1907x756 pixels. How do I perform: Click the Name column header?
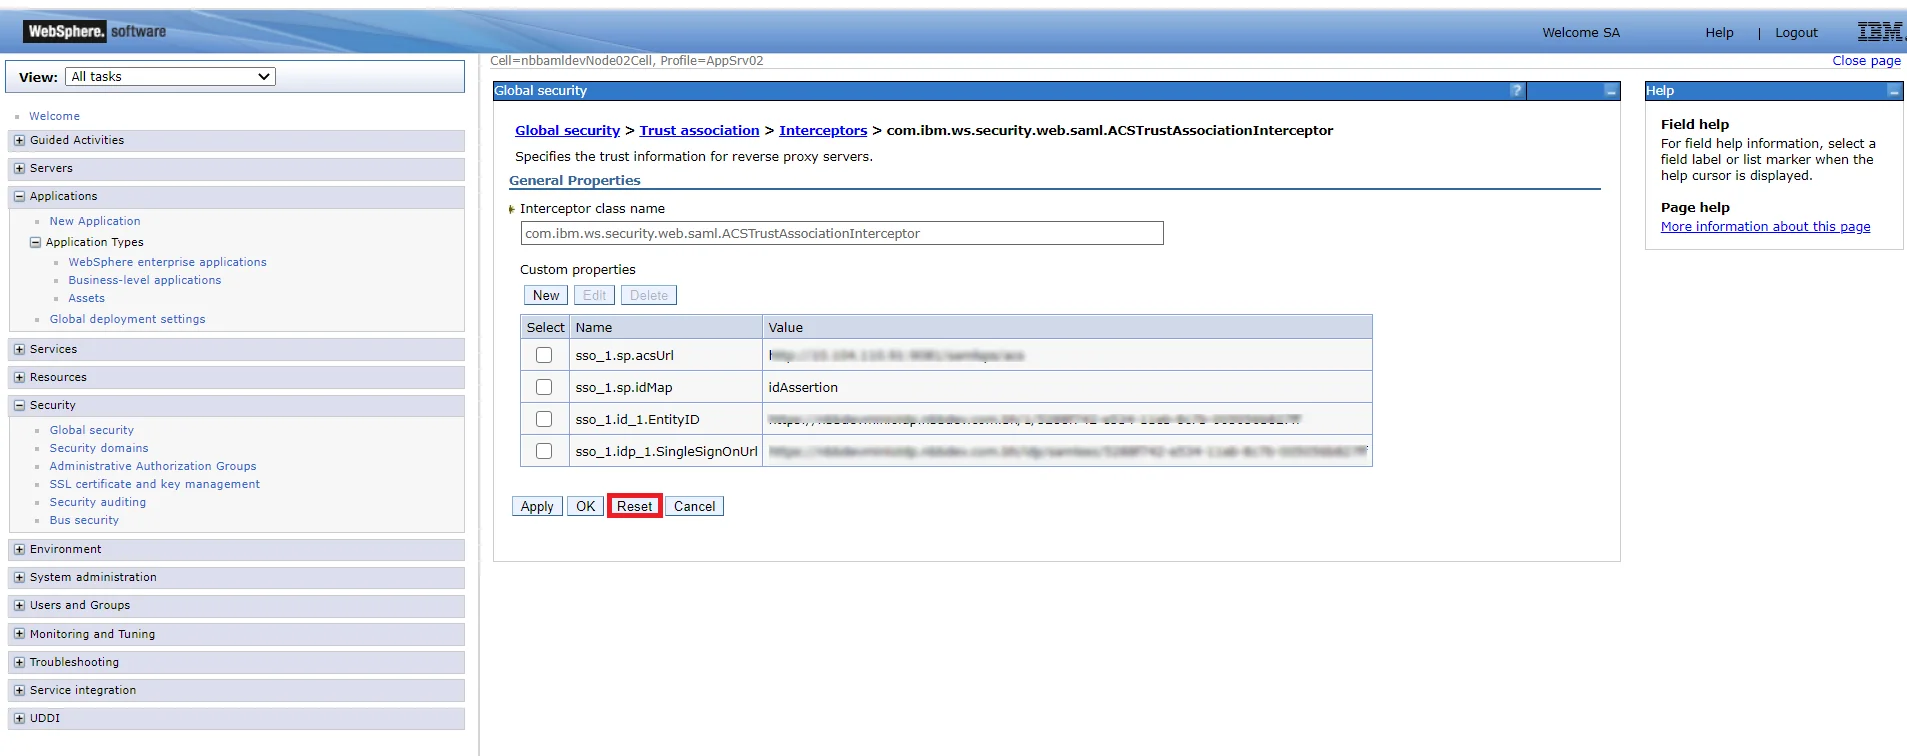pyautogui.click(x=666, y=327)
